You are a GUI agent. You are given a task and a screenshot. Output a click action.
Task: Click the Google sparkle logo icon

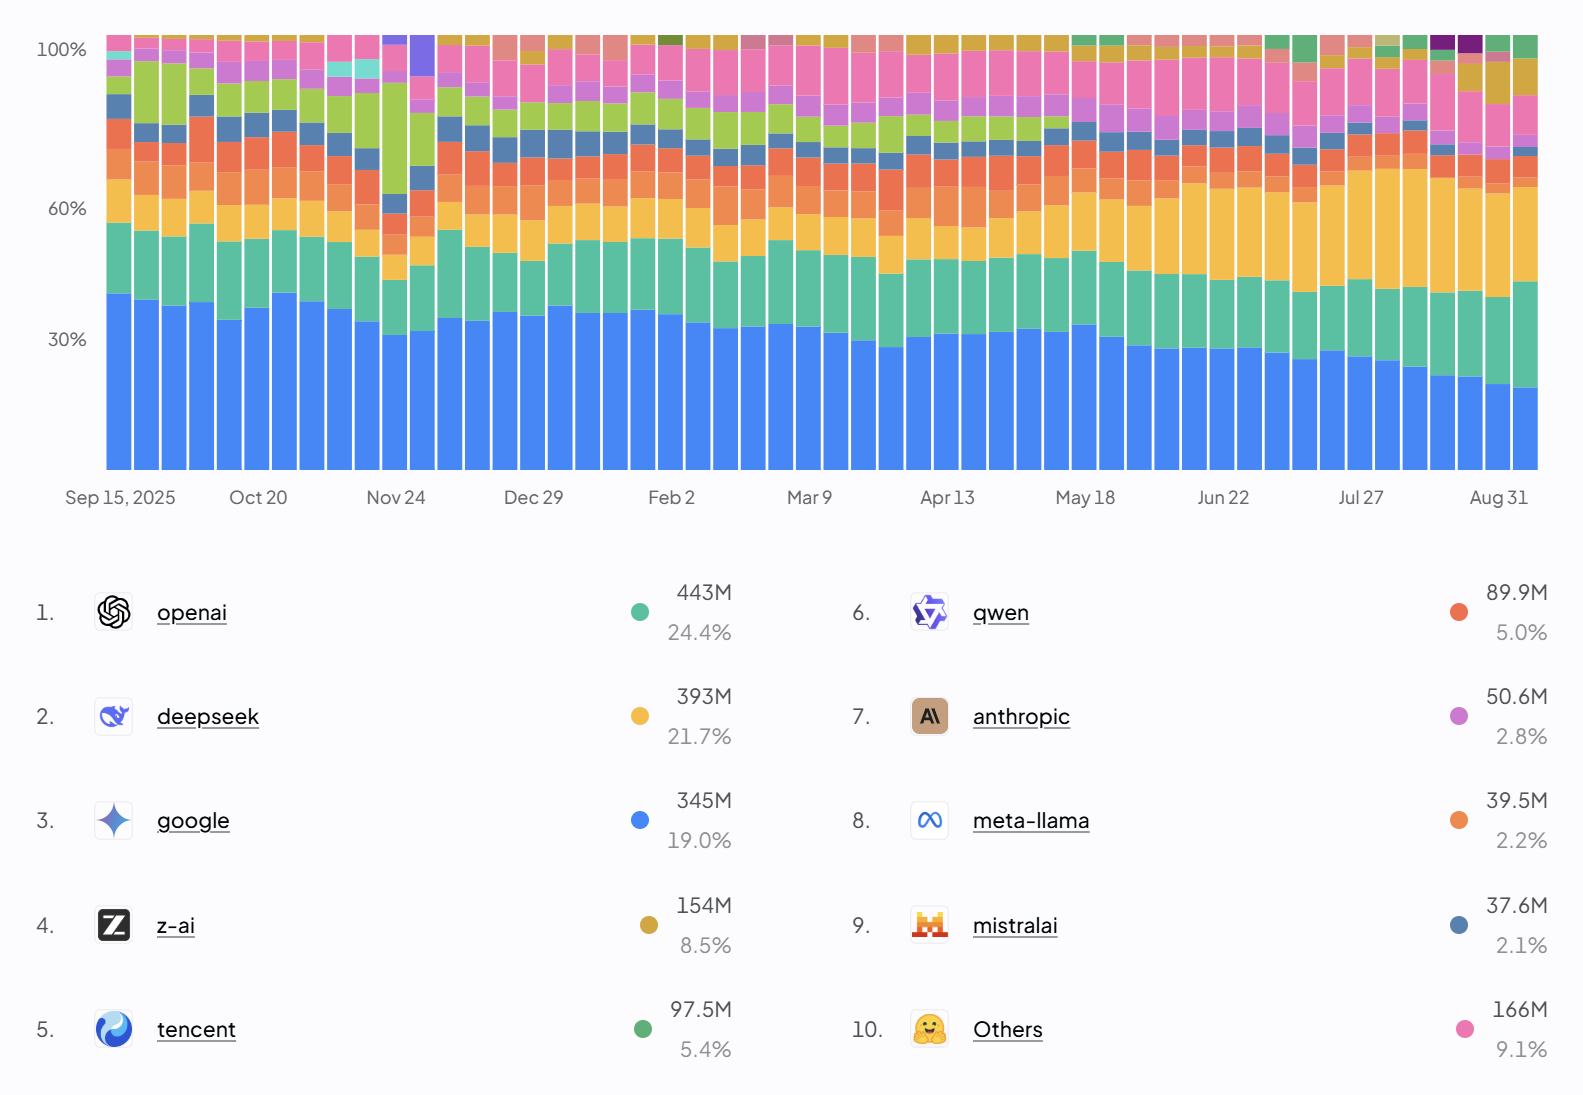(x=114, y=820)
